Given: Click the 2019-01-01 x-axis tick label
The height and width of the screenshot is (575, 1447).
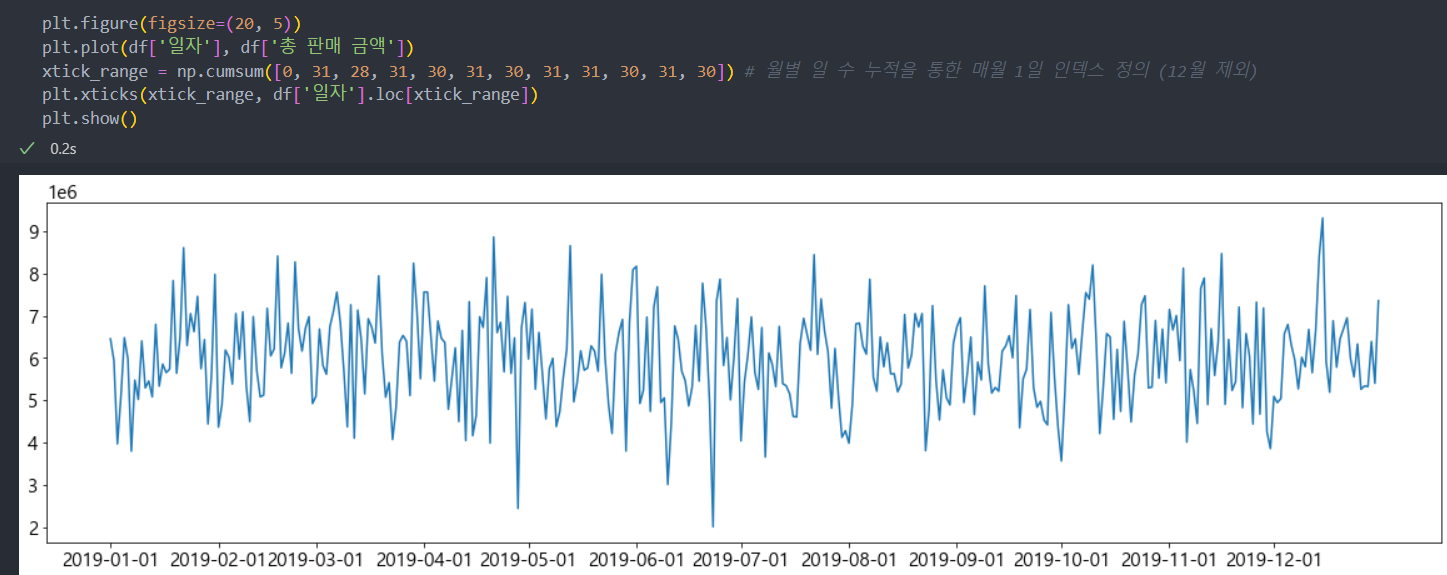Looking at the screenshot, I should click(x=110, y=559).
